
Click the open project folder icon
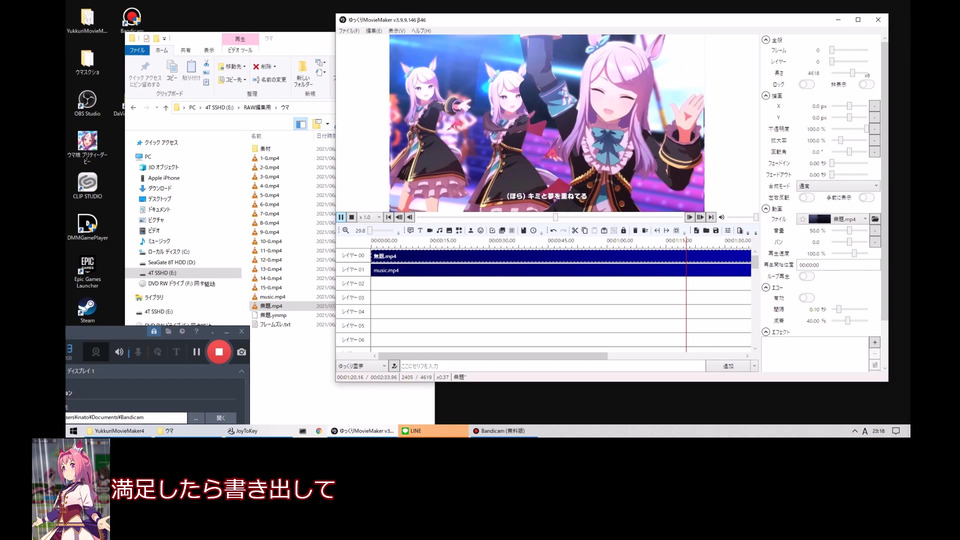(706, 231)
